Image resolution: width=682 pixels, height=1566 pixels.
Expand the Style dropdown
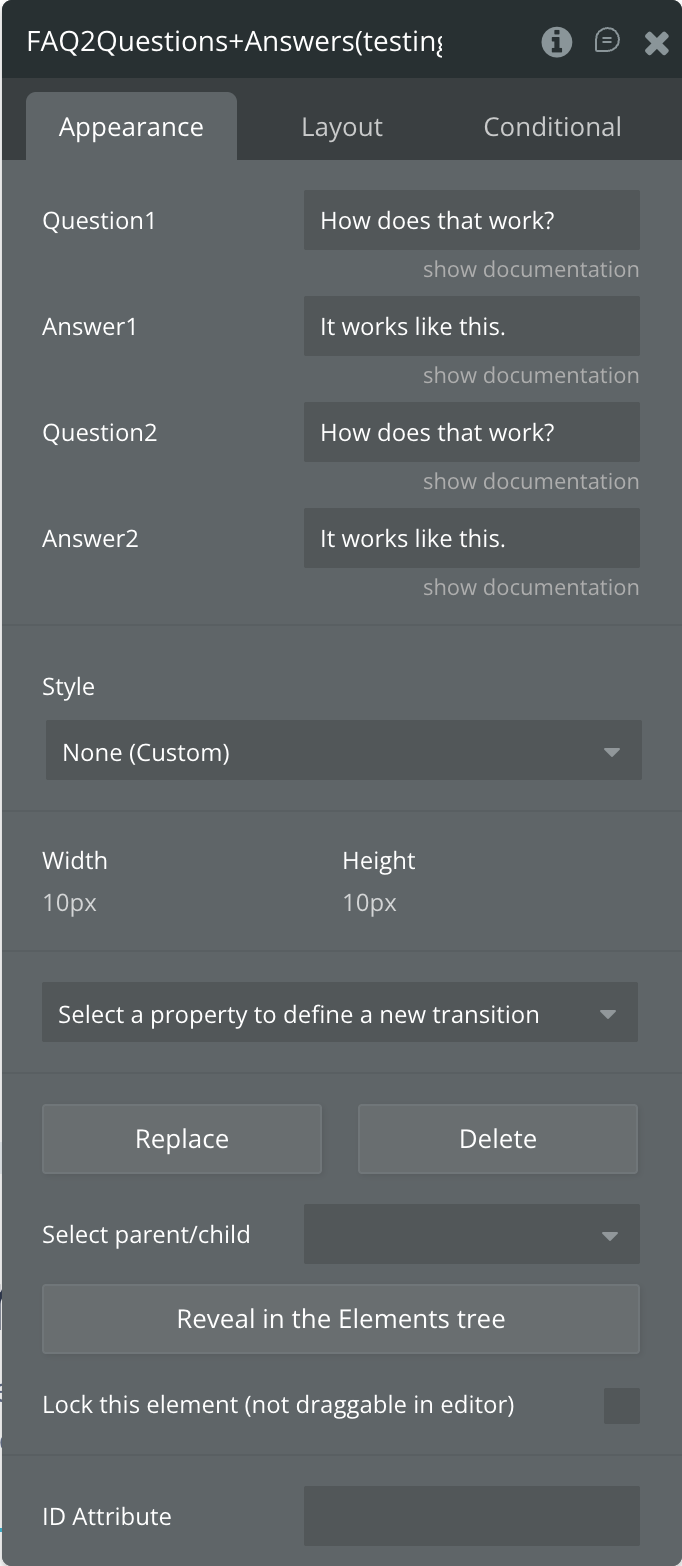(343, 751)
